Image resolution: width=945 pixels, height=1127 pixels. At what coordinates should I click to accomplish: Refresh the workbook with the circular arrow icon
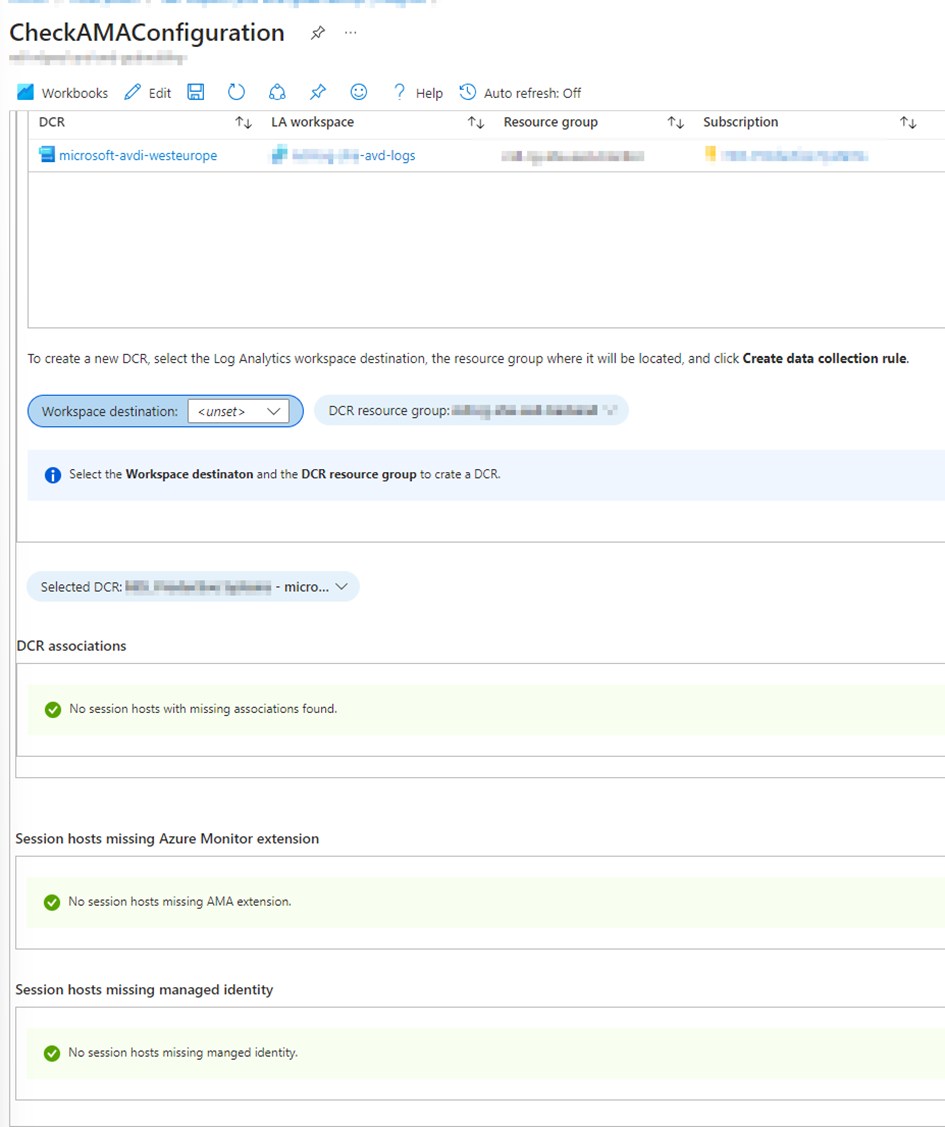(x=236, y=92)
